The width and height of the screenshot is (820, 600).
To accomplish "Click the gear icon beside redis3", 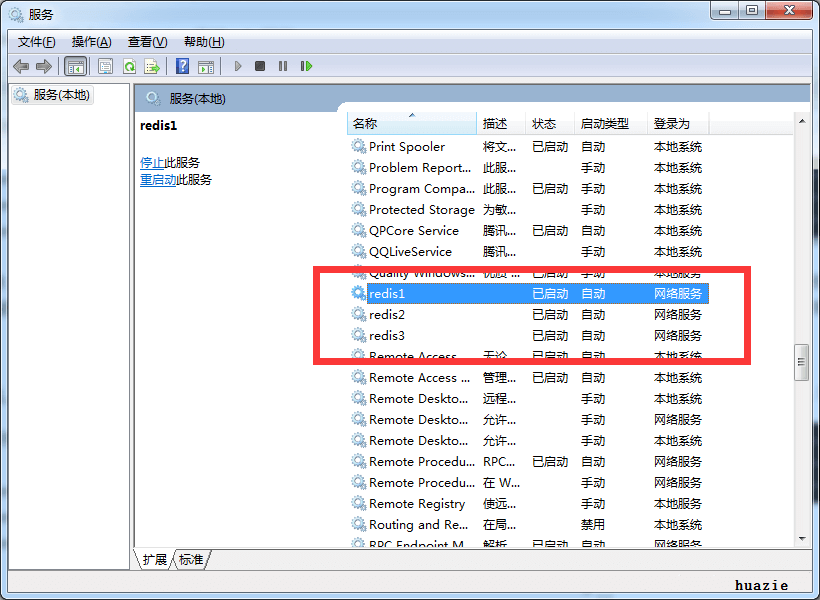I will tap(358, 334).
